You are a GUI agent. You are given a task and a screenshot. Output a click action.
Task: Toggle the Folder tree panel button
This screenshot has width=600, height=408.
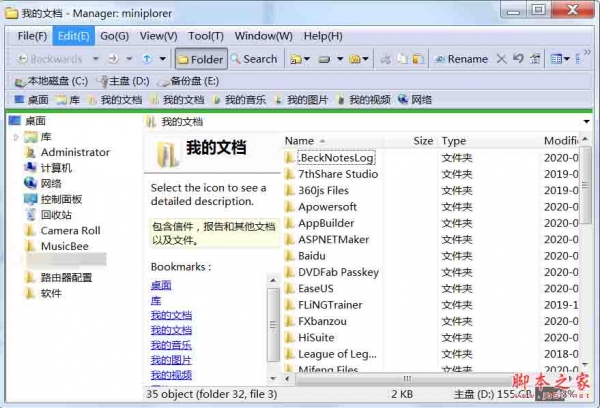click(x=200, y=59)
